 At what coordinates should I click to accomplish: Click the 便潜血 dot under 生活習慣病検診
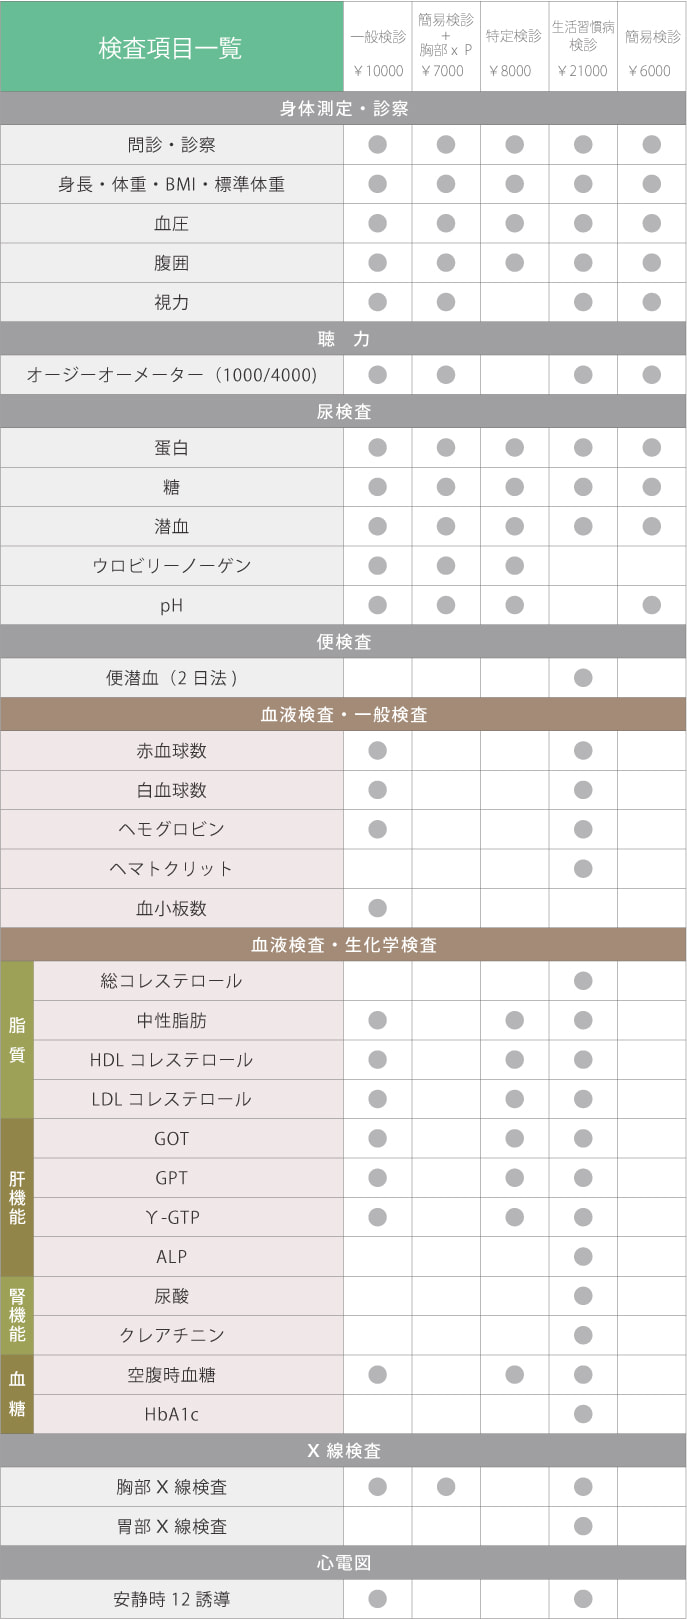tap(583, 678)
